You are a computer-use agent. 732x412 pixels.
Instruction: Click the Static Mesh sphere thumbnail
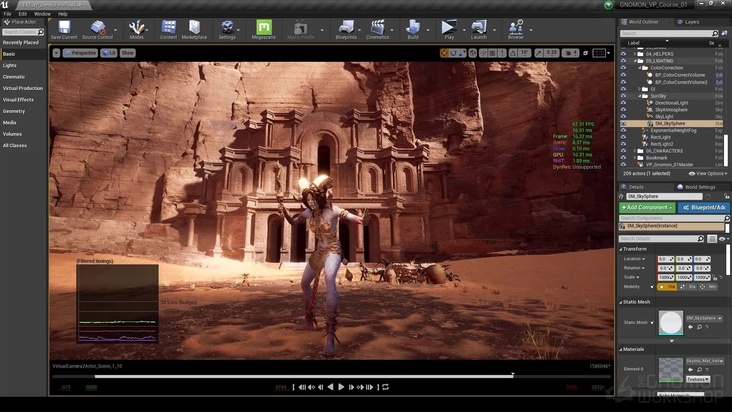point(671,321)
